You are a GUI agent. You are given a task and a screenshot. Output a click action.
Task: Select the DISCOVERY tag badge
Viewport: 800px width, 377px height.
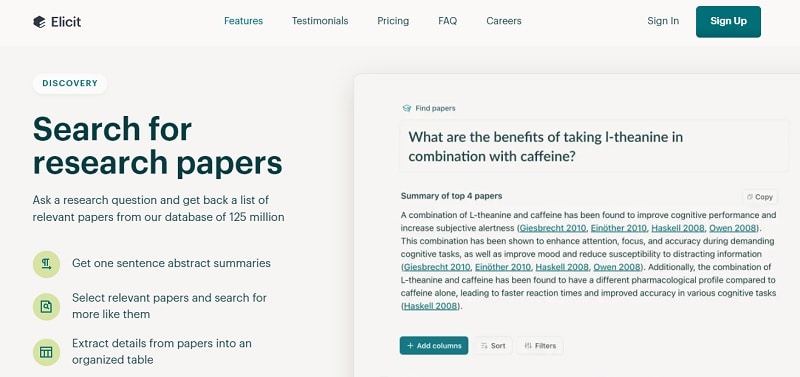70,84
